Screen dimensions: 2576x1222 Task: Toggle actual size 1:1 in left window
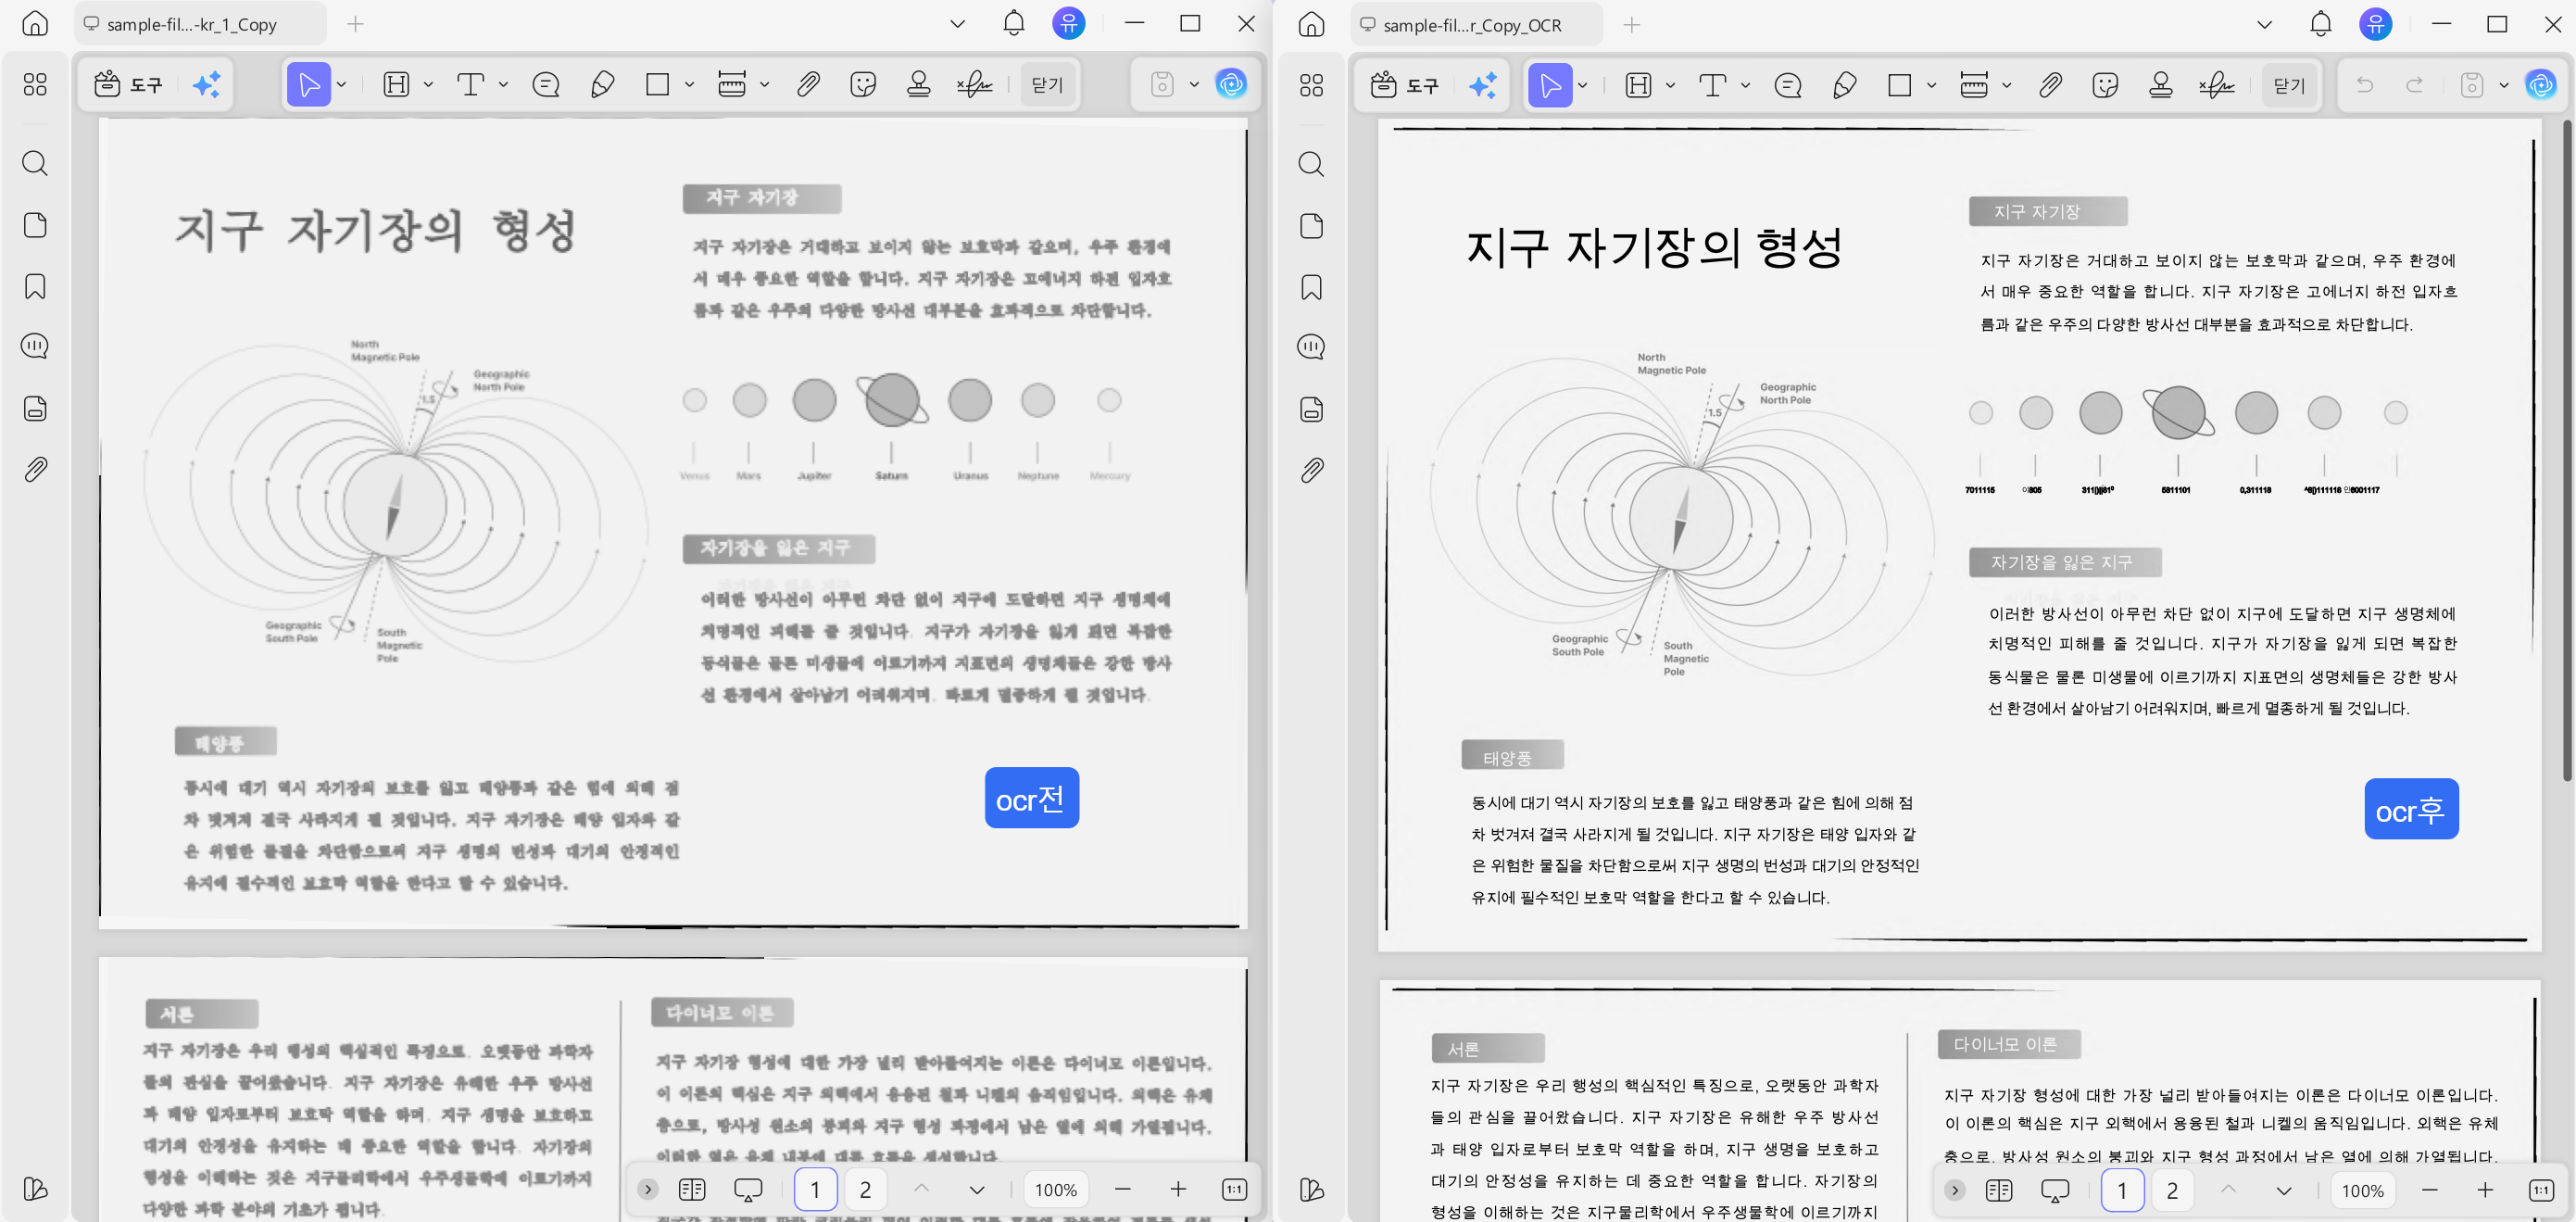[1234, 1189]
